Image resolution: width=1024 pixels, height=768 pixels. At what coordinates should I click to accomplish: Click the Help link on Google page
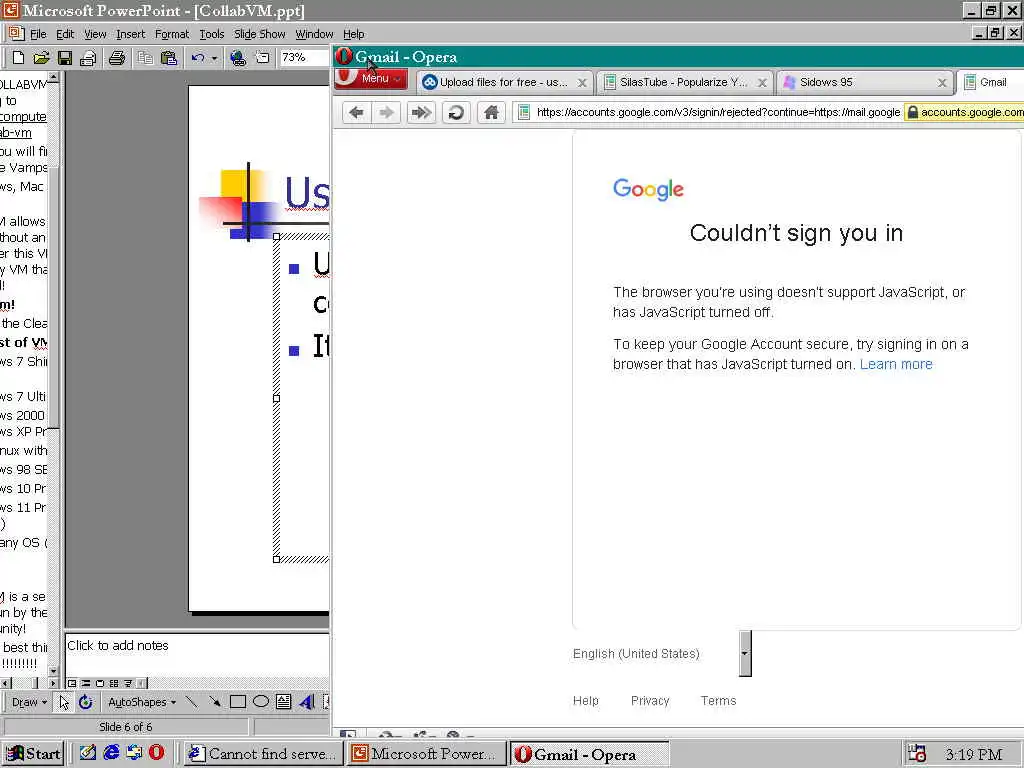pos(585,701)
